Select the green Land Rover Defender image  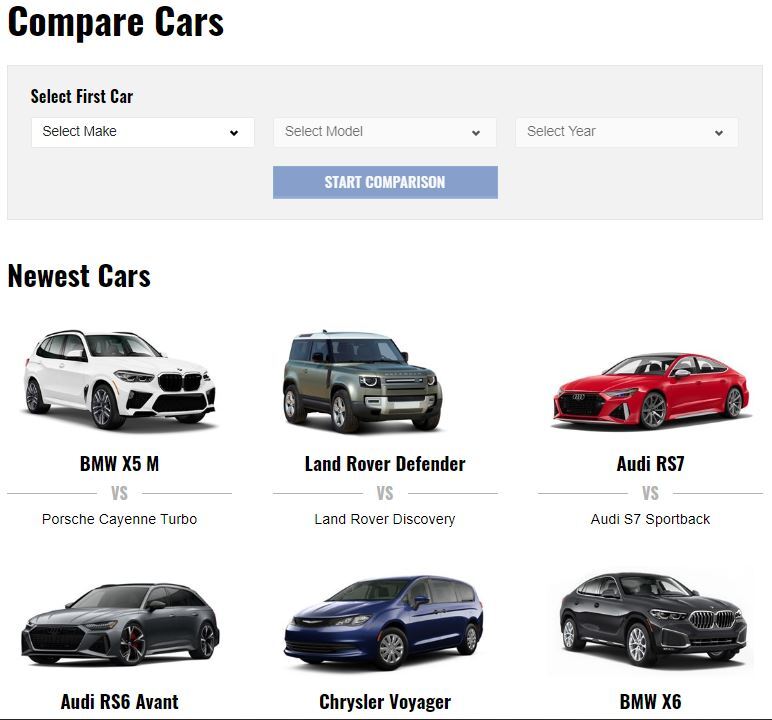click(x=363, y=381)
